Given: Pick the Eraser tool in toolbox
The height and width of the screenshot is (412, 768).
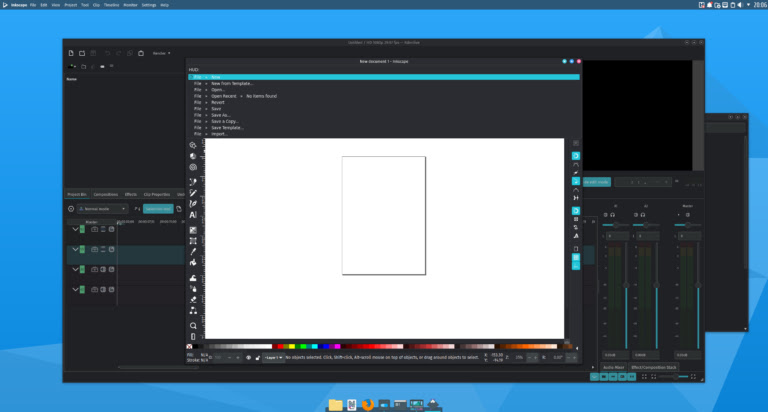Looking at the screenshot, I should (x=193, y=299).
